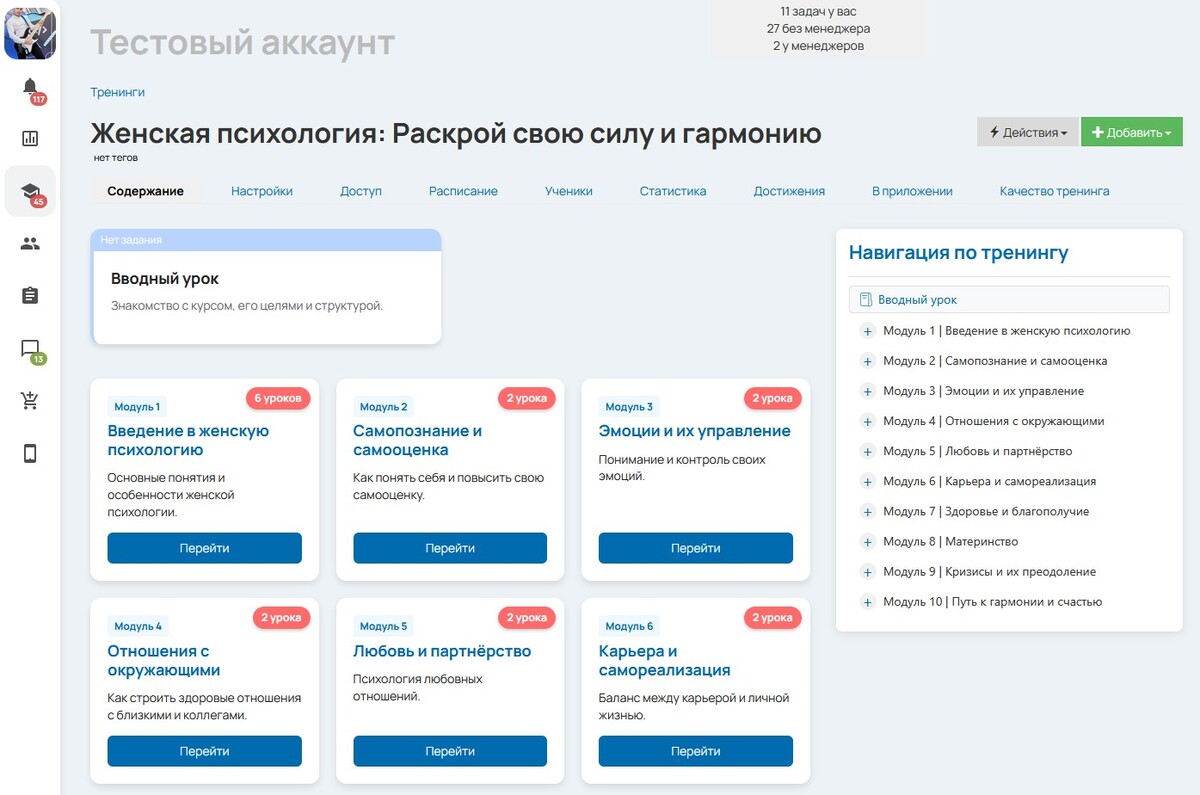
Task: Expand Модуль 10 Путь к гармонии node
Action: click(x=867, y=603)
